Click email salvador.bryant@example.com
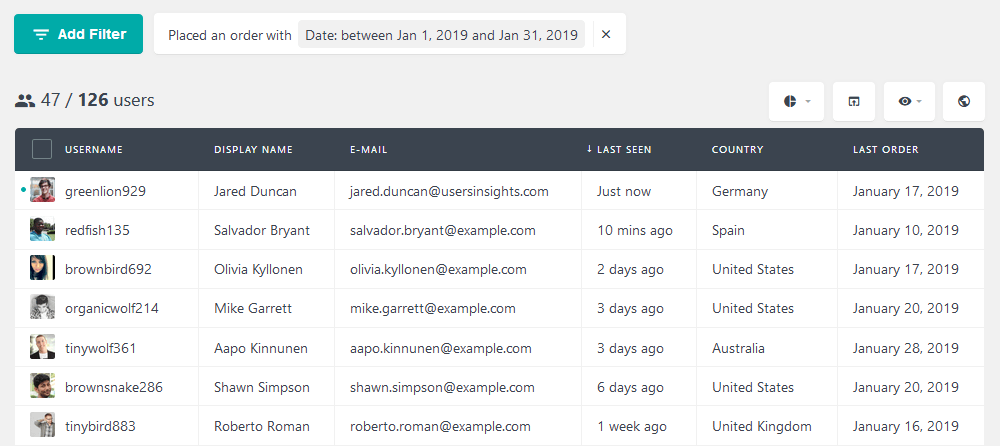 (443, 230)
